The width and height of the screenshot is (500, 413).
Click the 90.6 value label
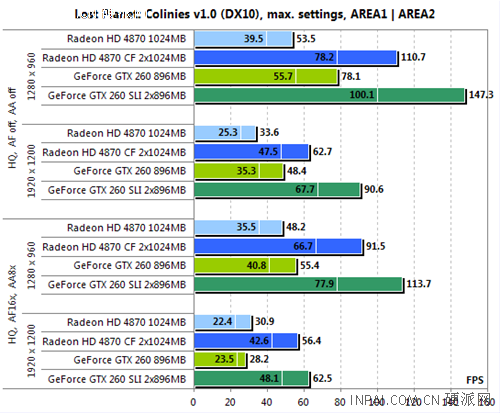click(x=374, y=189)
